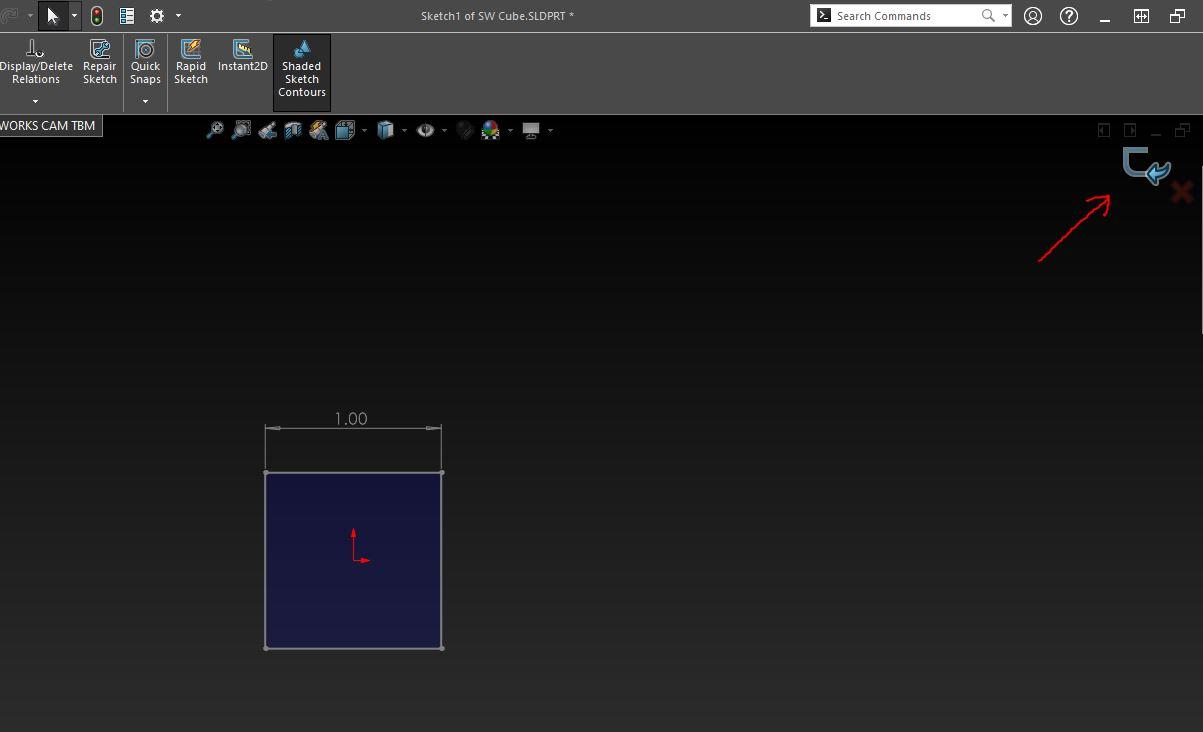The width and height of the screenshot is (1203, 732).
Task: Launch Repair Sketch tool
Action: 100,62
